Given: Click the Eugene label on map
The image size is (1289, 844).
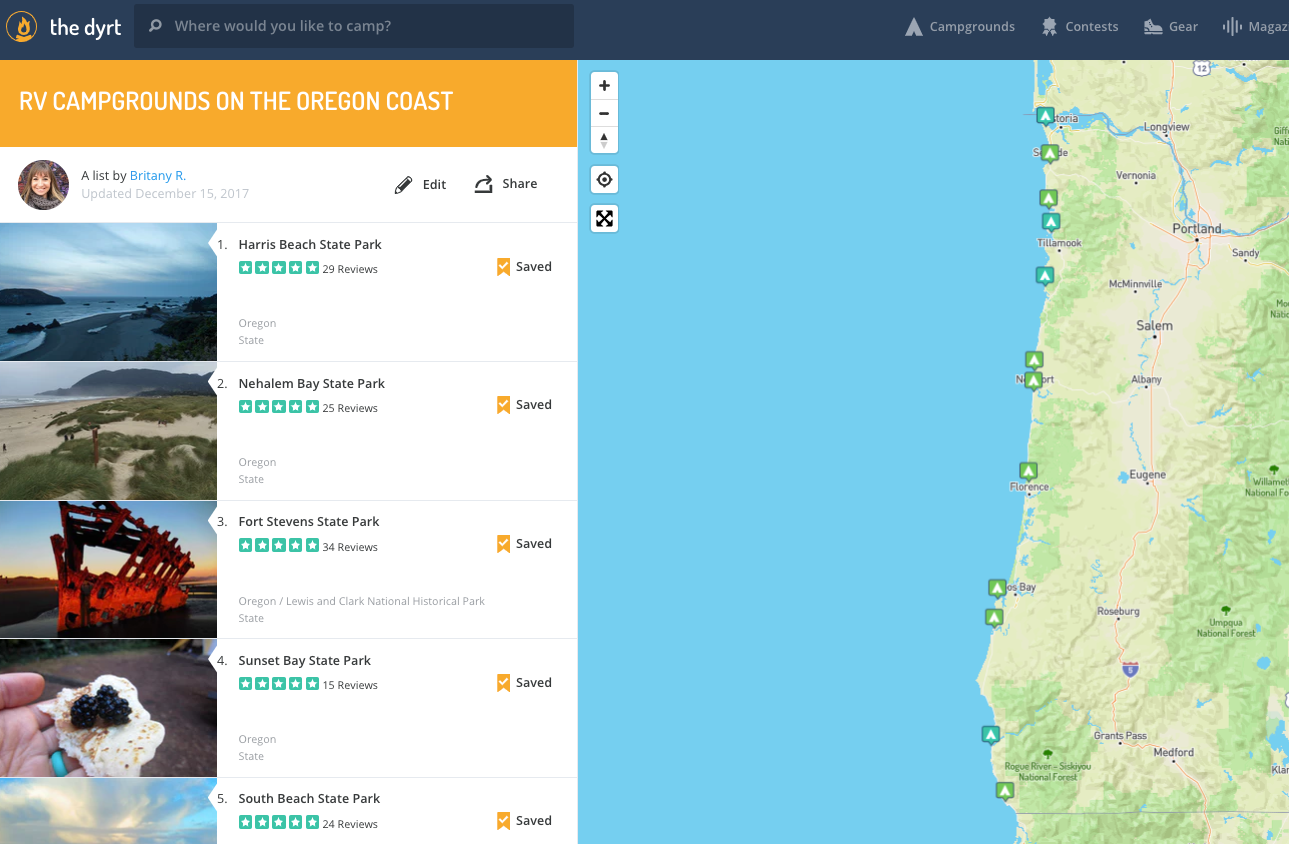Looking at the screenshot, I should [1147, 476].
